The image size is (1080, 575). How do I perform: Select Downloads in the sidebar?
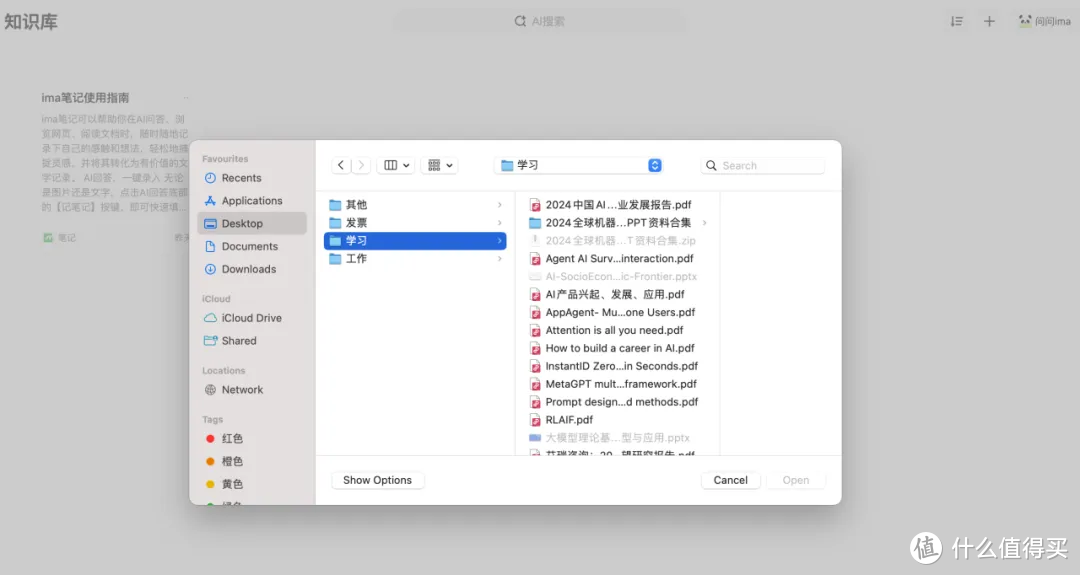[251, 269]
